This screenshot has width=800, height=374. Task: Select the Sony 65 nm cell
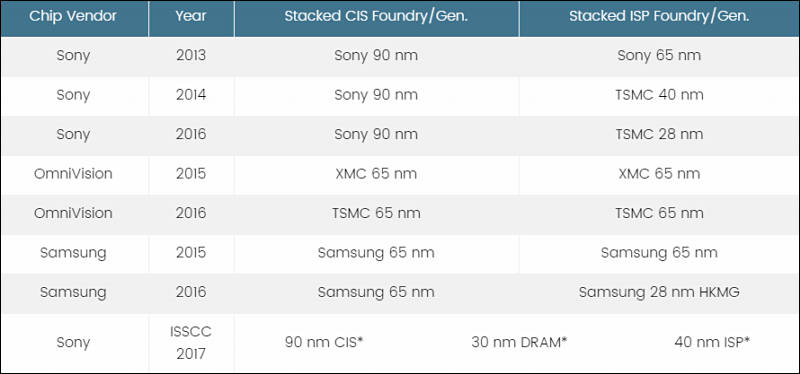pos(659,56)
